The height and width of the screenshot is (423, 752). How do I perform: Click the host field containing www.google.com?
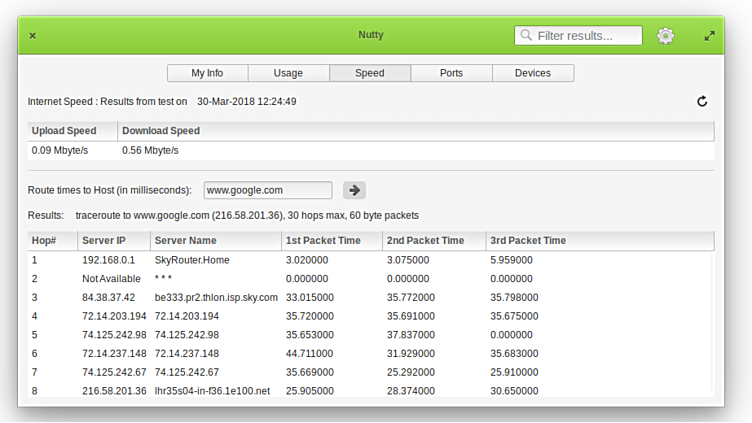click(267, 190)
